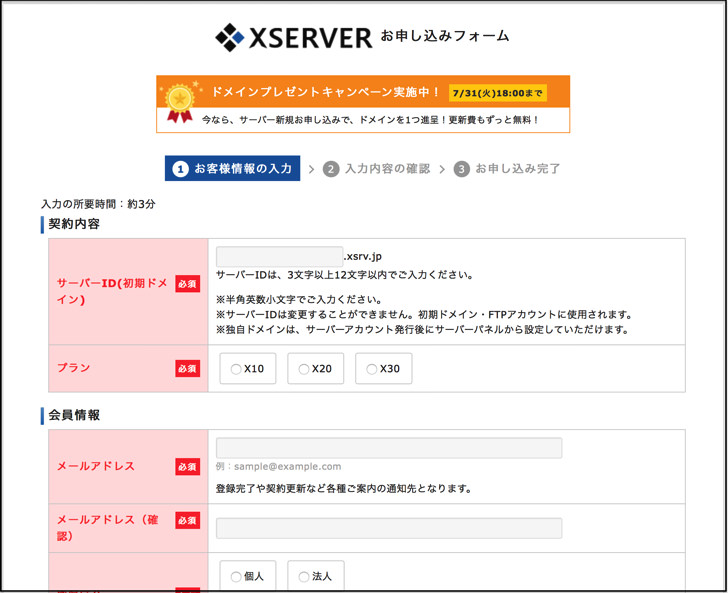This screenshot has height=593, width=728.
Task: Click the .xsrv.jp domain suffix text
Action: click(363, 256)
